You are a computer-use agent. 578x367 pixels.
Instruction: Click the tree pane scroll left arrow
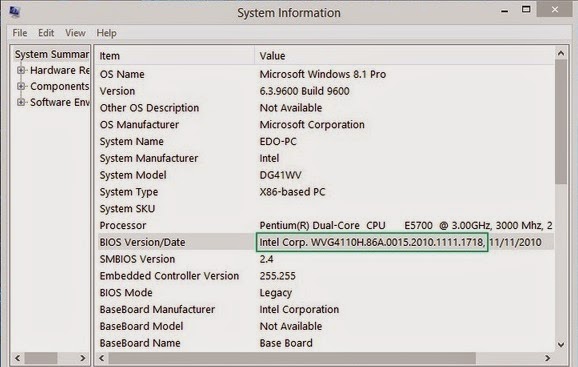click(18, 358)
